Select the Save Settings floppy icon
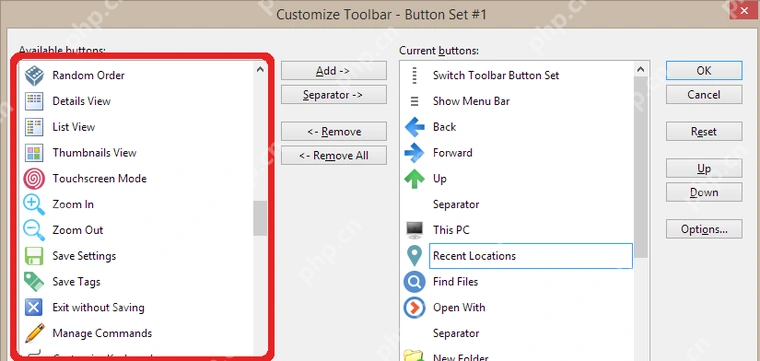The image size is (760, 361). 34,256
